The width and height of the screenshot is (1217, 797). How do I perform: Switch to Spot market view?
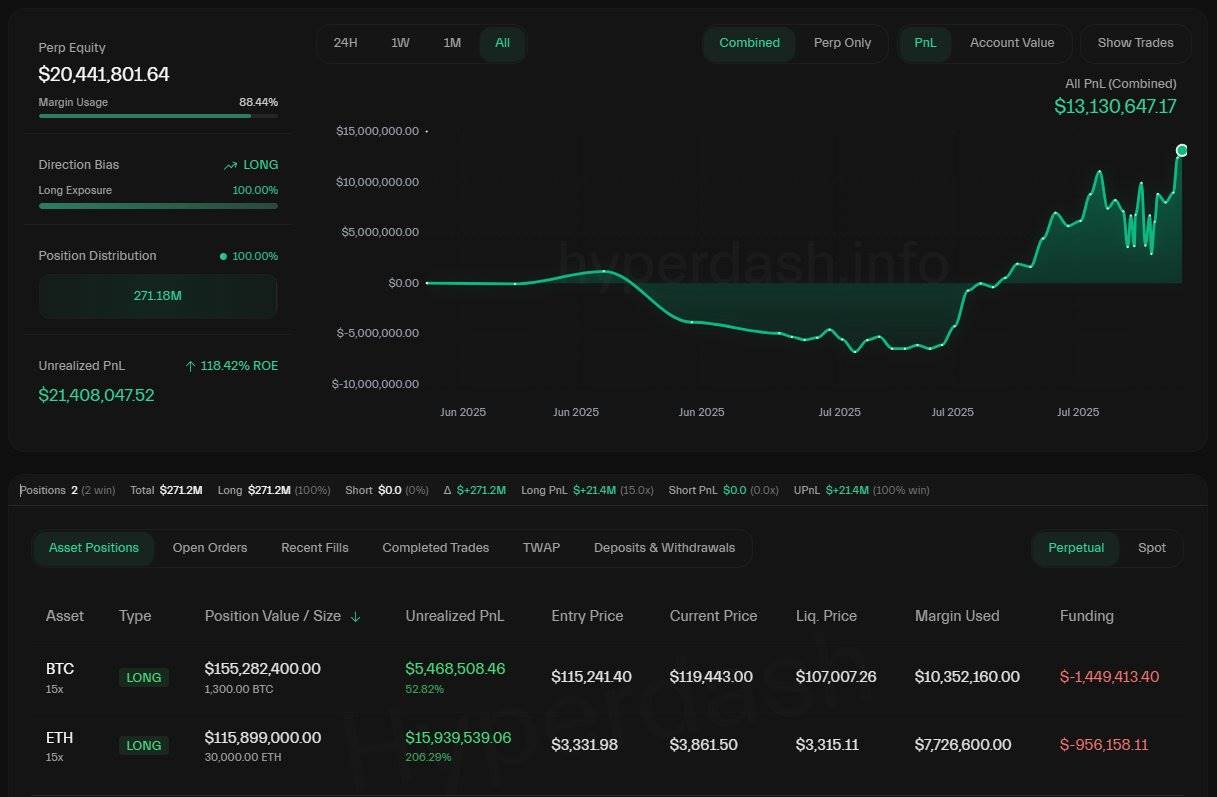[x=1151, y=548]
